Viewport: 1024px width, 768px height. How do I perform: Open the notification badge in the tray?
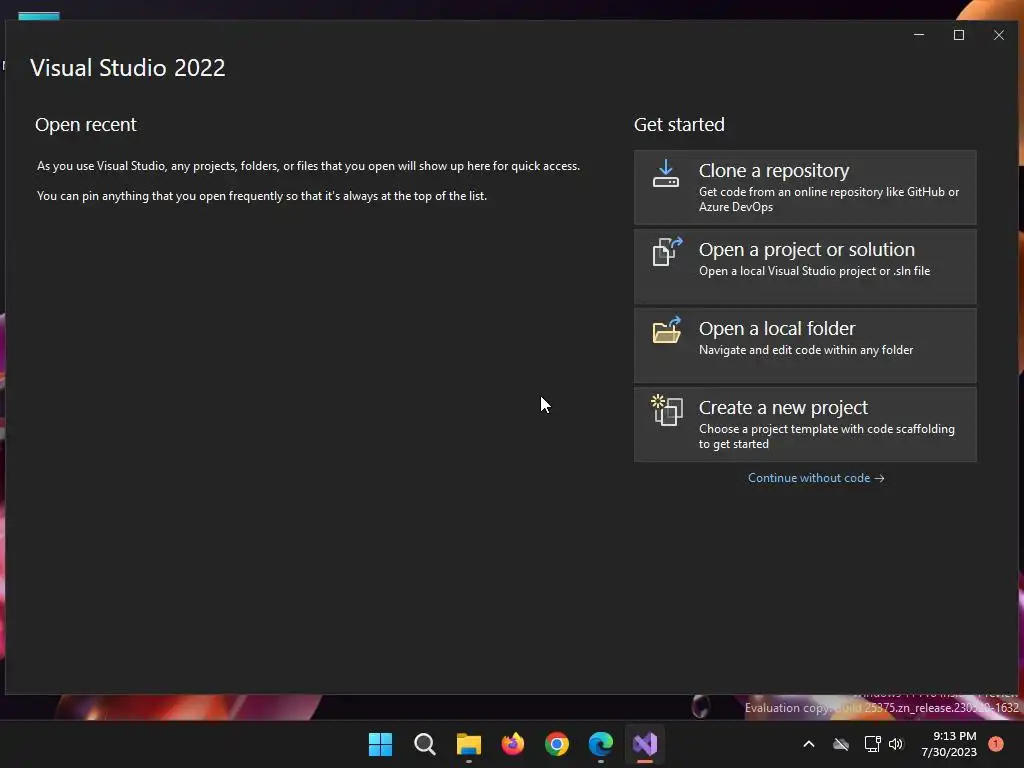(996, 743)
